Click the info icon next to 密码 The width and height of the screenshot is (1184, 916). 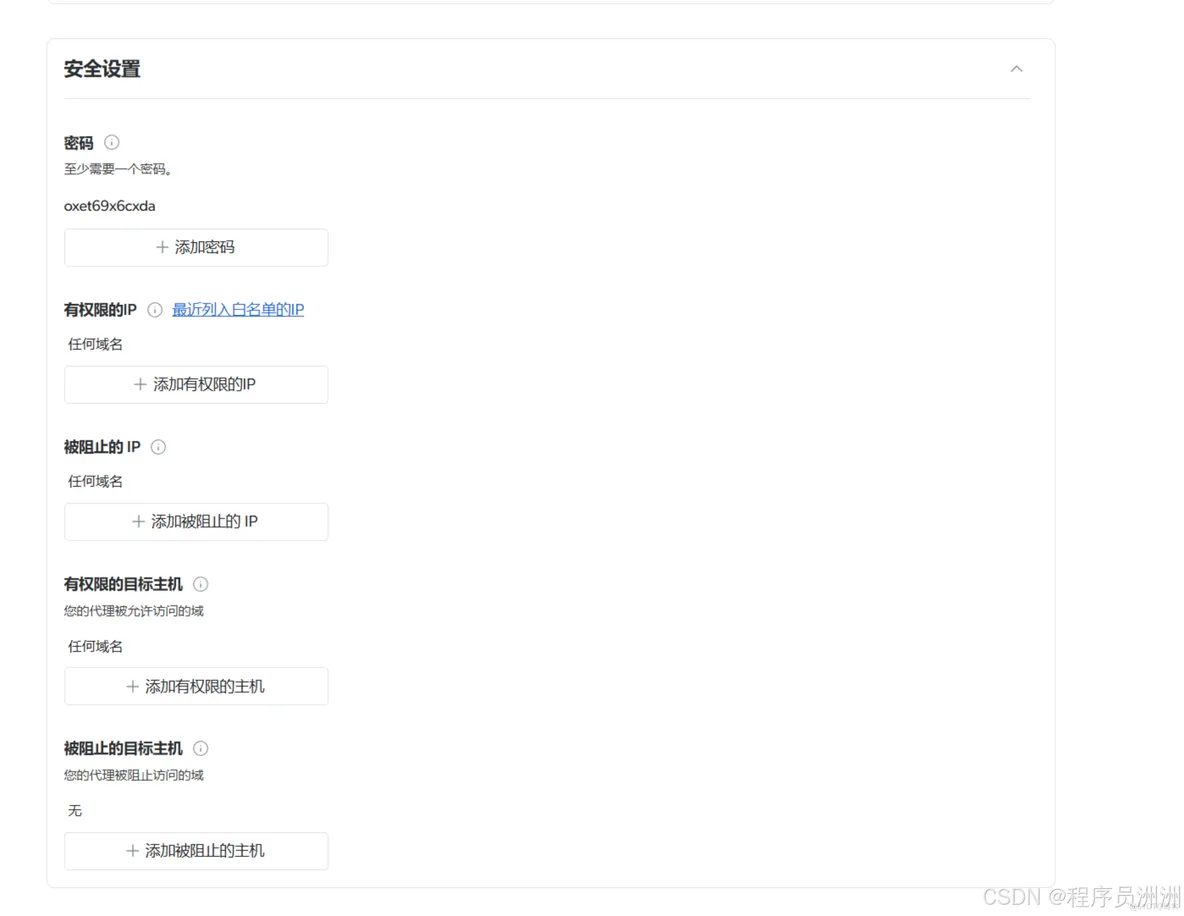112,142
